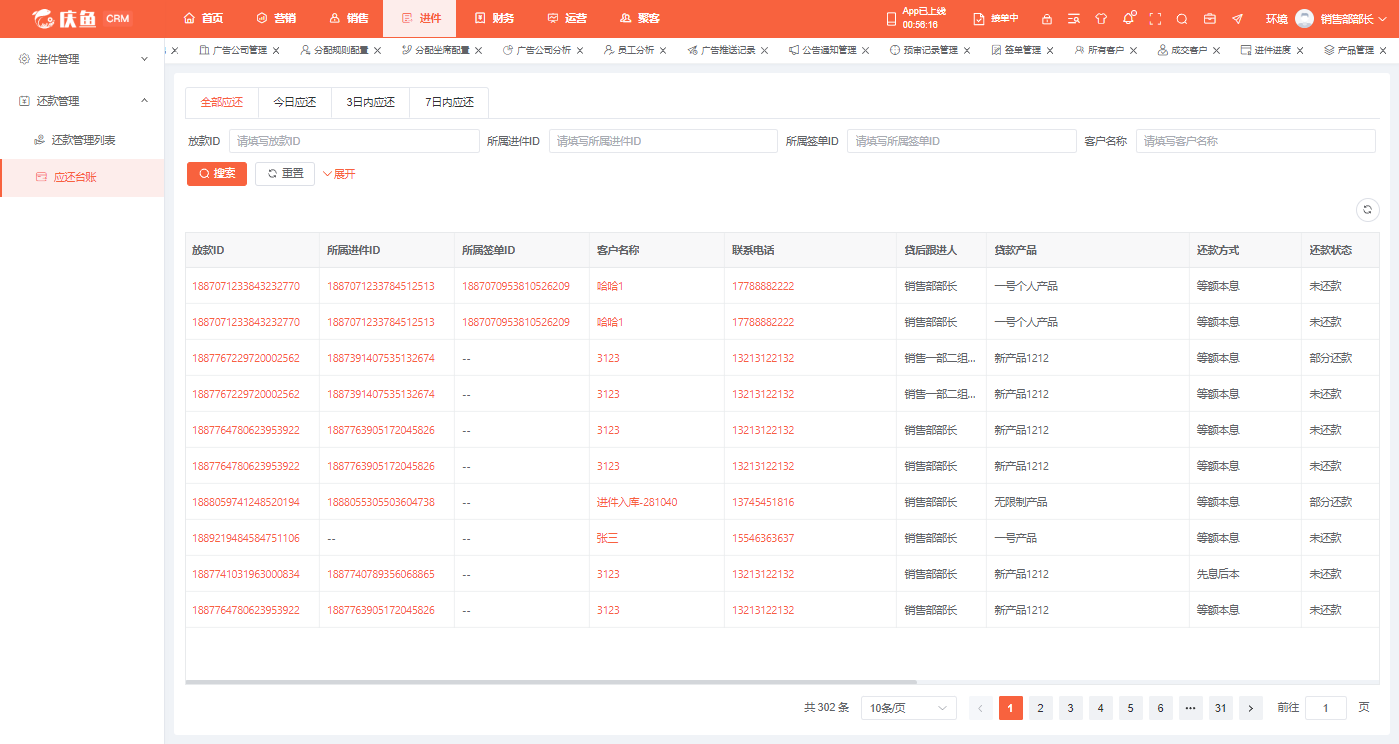The image size is (1399, 744).
Task: Click the 重置 button
Action: (285, 174)
